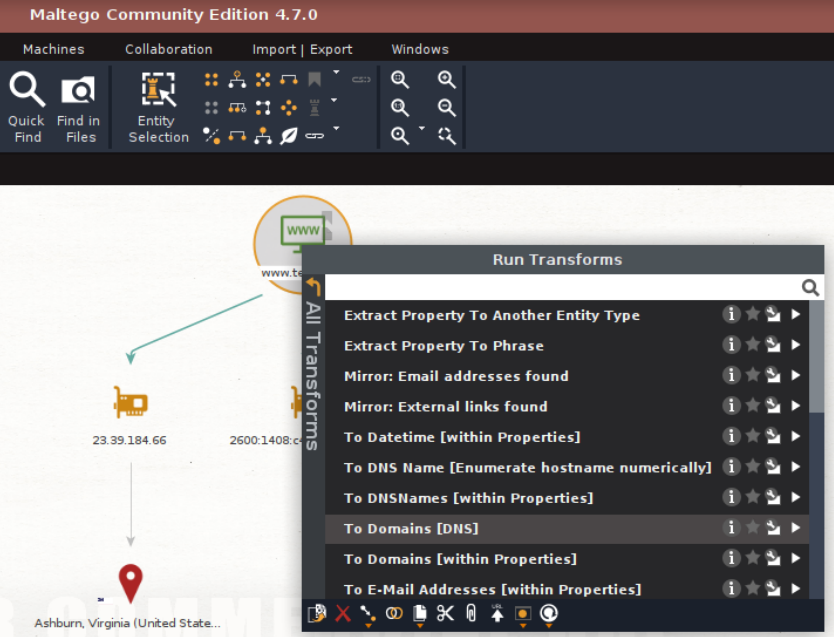Click the Add Parents tree icon with plus

(x=237, y=80)
